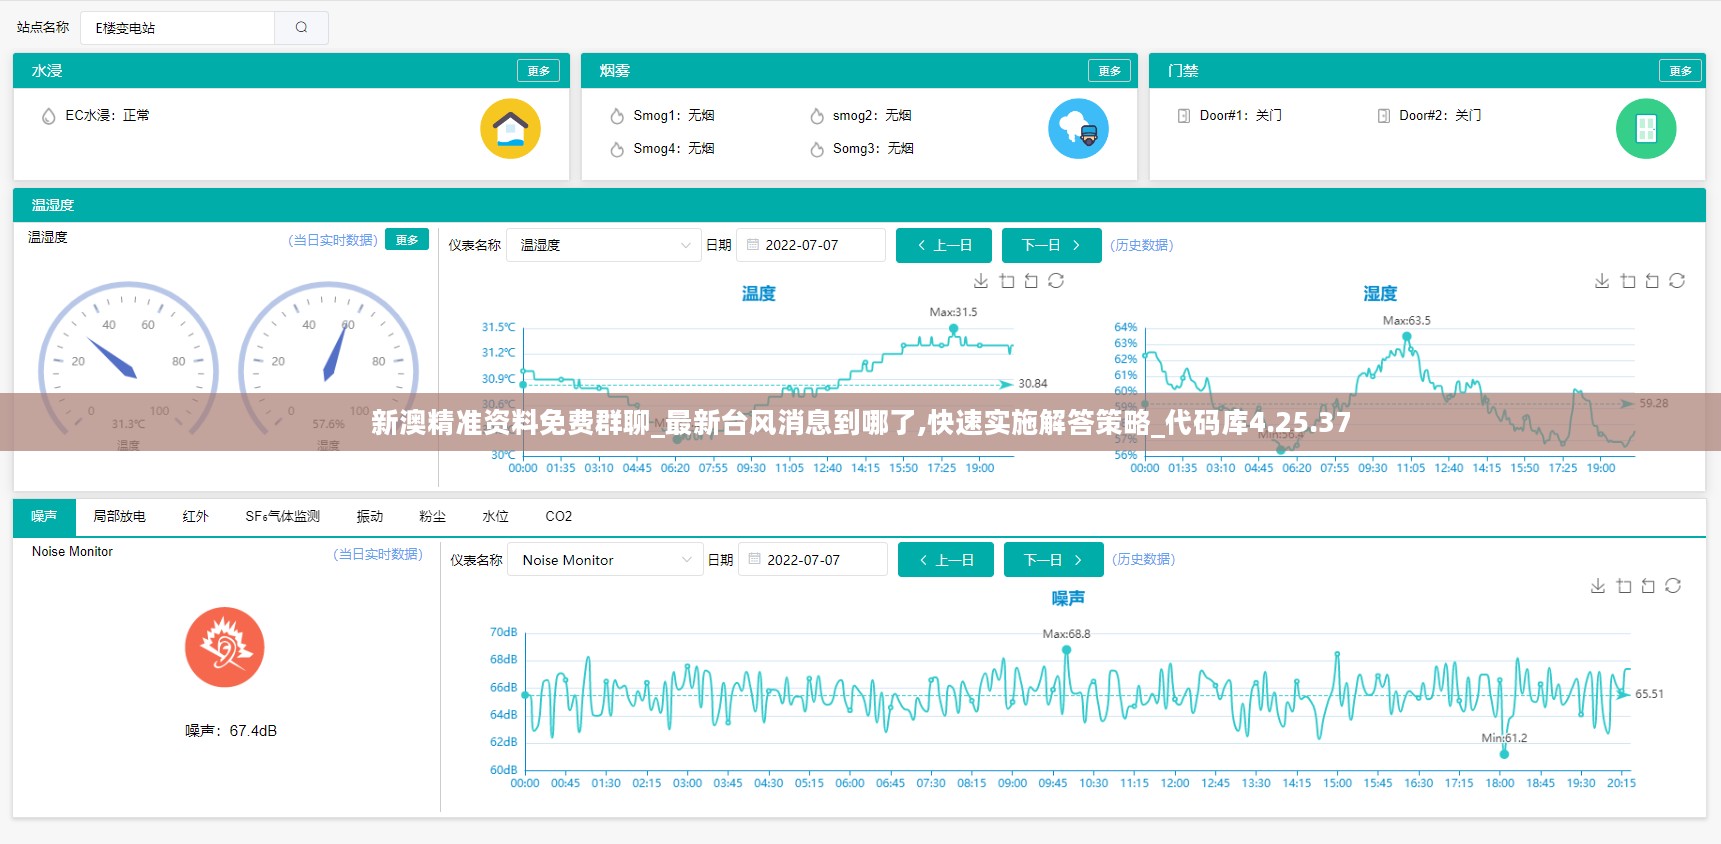Enable area zoom on 噪声 chart

[x=1624, y=586]
